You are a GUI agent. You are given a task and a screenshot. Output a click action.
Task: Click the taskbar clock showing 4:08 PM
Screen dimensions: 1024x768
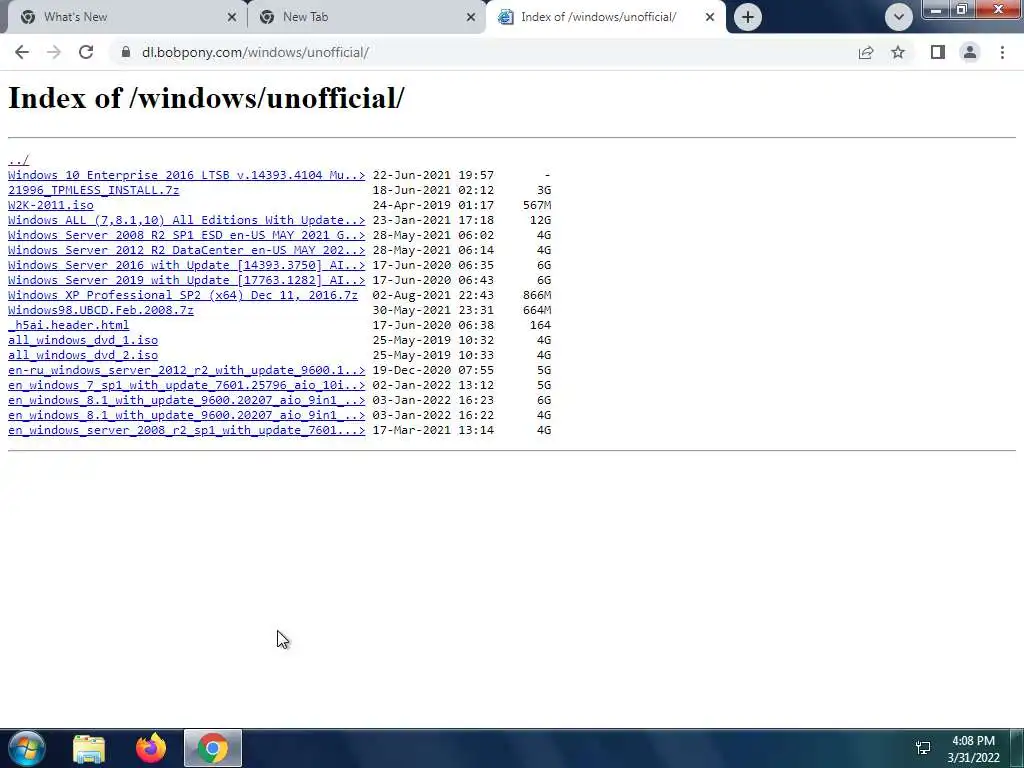tap(973, 741)
